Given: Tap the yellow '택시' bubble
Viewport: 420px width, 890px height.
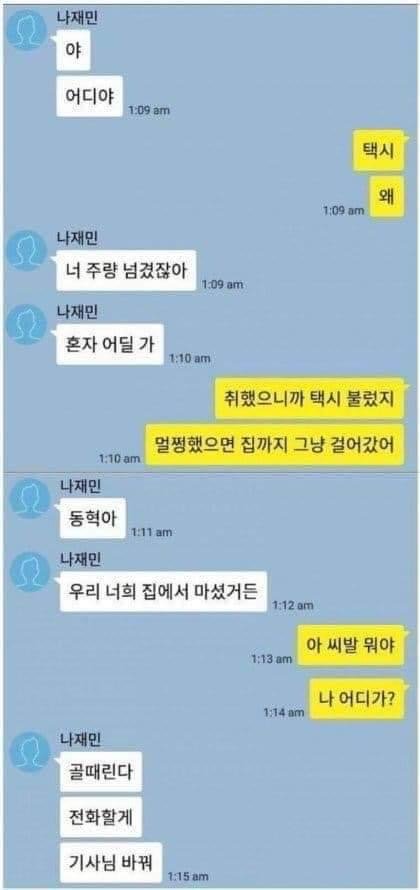Looking at the screenshot, I should (378, 150).
